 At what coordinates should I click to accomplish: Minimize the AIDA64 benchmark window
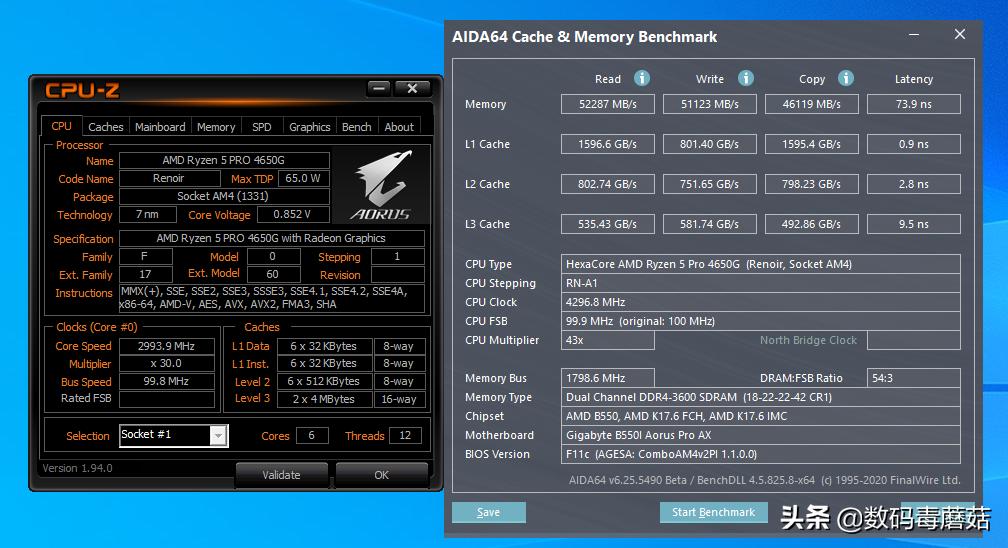coord(914,35)
